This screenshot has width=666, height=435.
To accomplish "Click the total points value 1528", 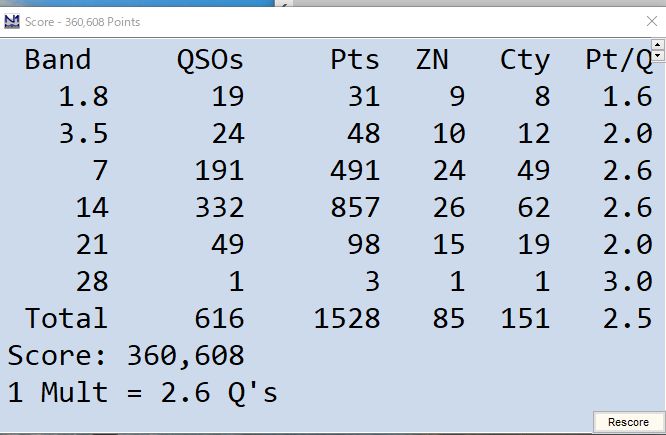I will point(347,319).
